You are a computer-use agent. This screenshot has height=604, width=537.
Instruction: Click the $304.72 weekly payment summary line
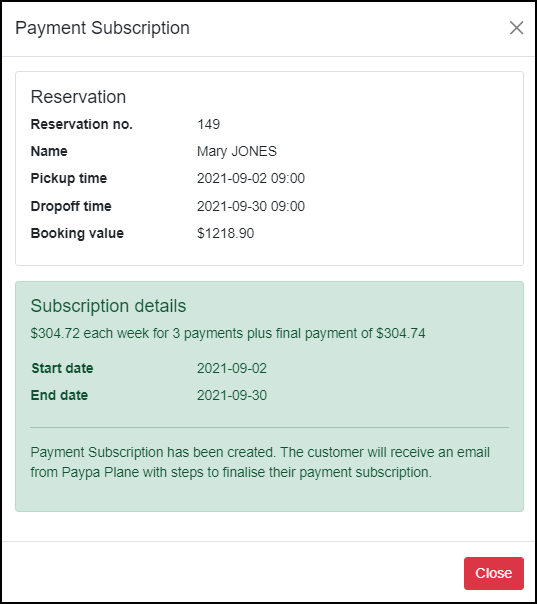click(228, 333)
